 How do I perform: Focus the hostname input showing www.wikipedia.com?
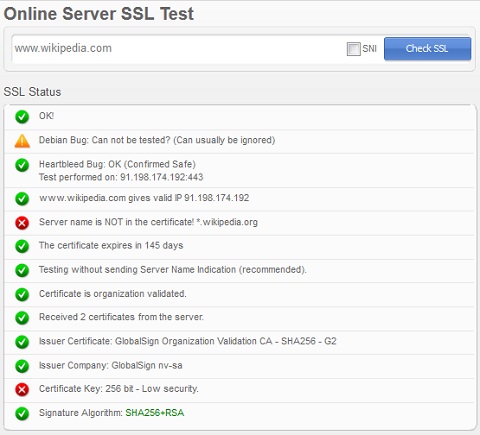178,49
